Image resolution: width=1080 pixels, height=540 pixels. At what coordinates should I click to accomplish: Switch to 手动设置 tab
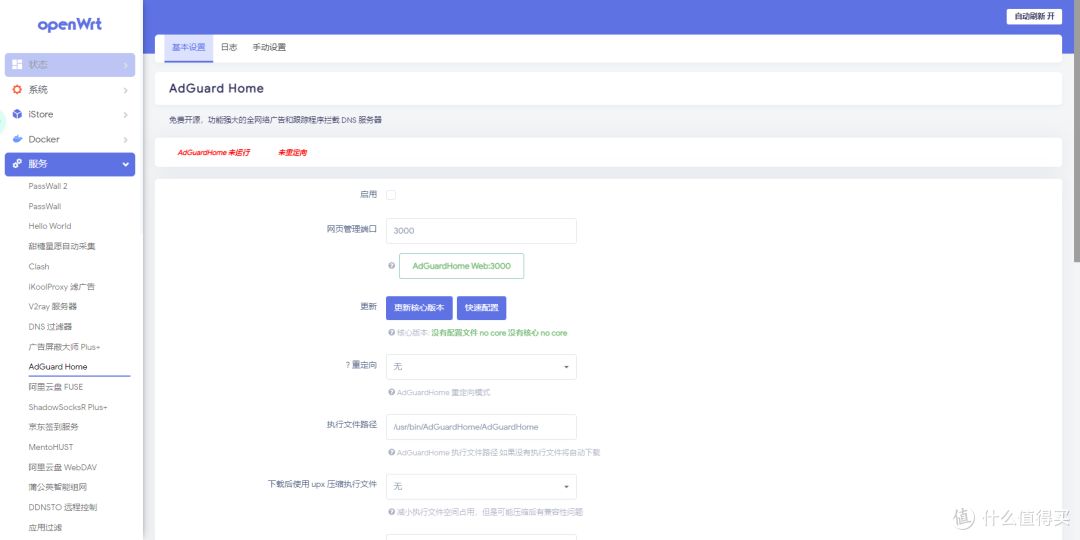(269, 48)
